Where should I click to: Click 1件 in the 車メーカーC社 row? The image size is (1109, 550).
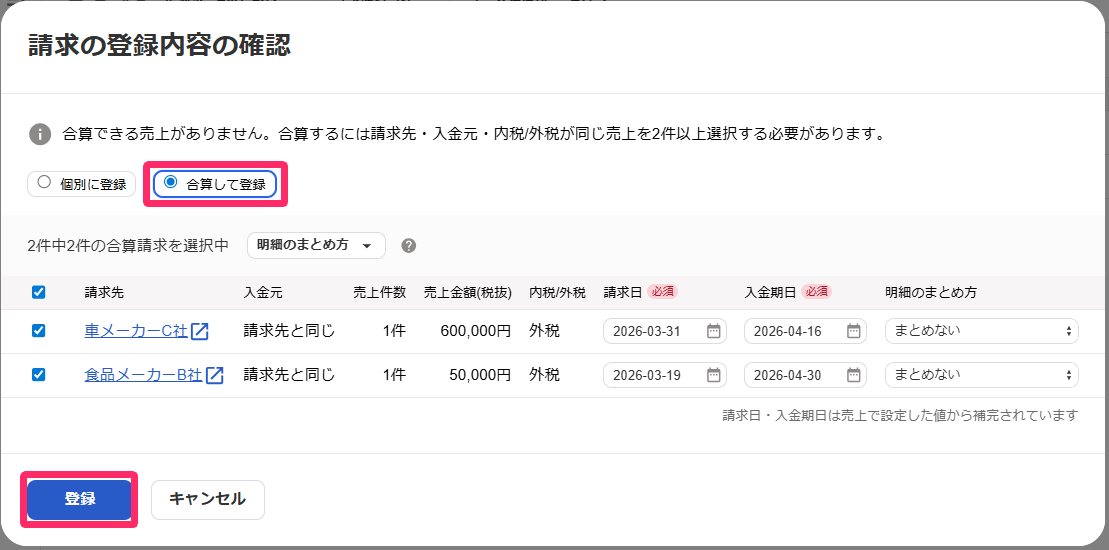394,331
